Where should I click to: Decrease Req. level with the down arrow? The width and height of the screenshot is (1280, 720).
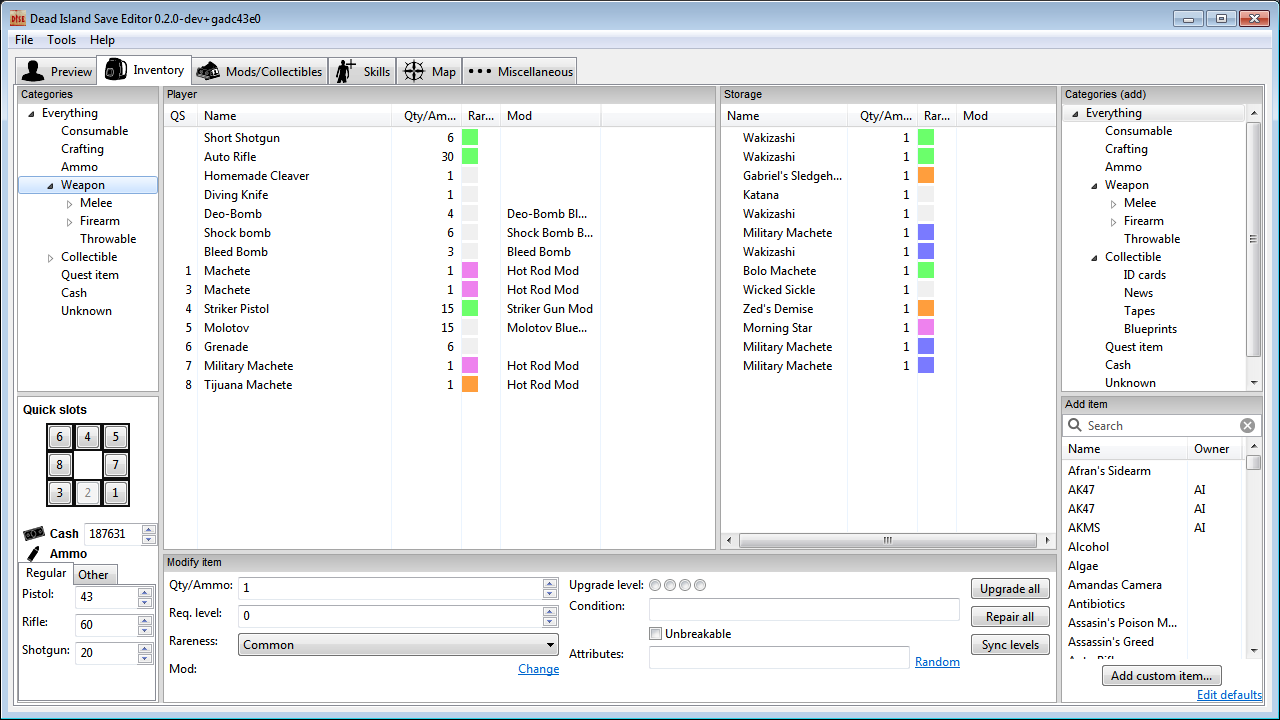[549, 621]
